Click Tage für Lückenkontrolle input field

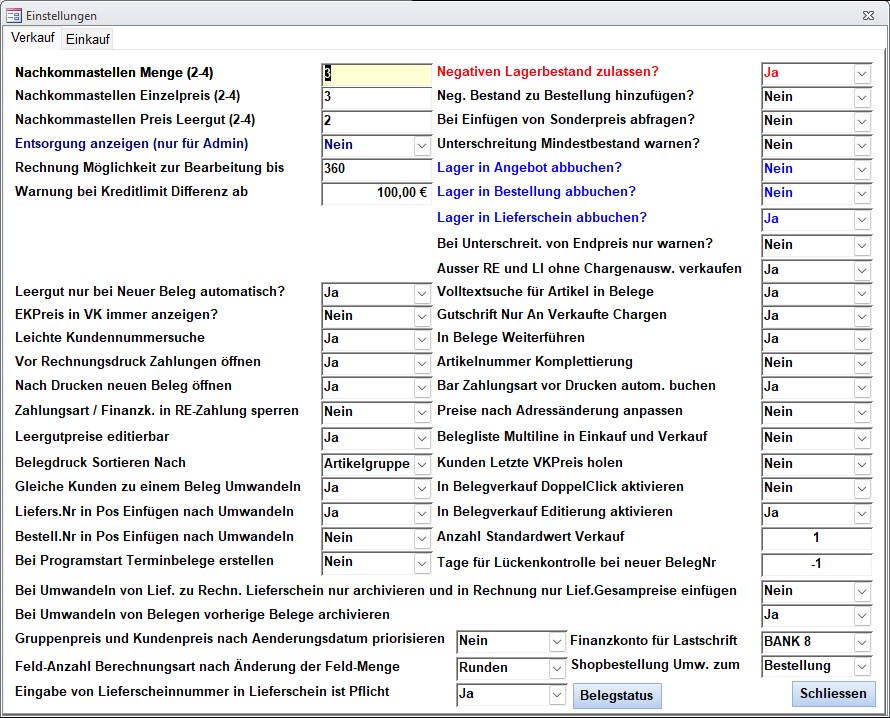click(816, 564)
